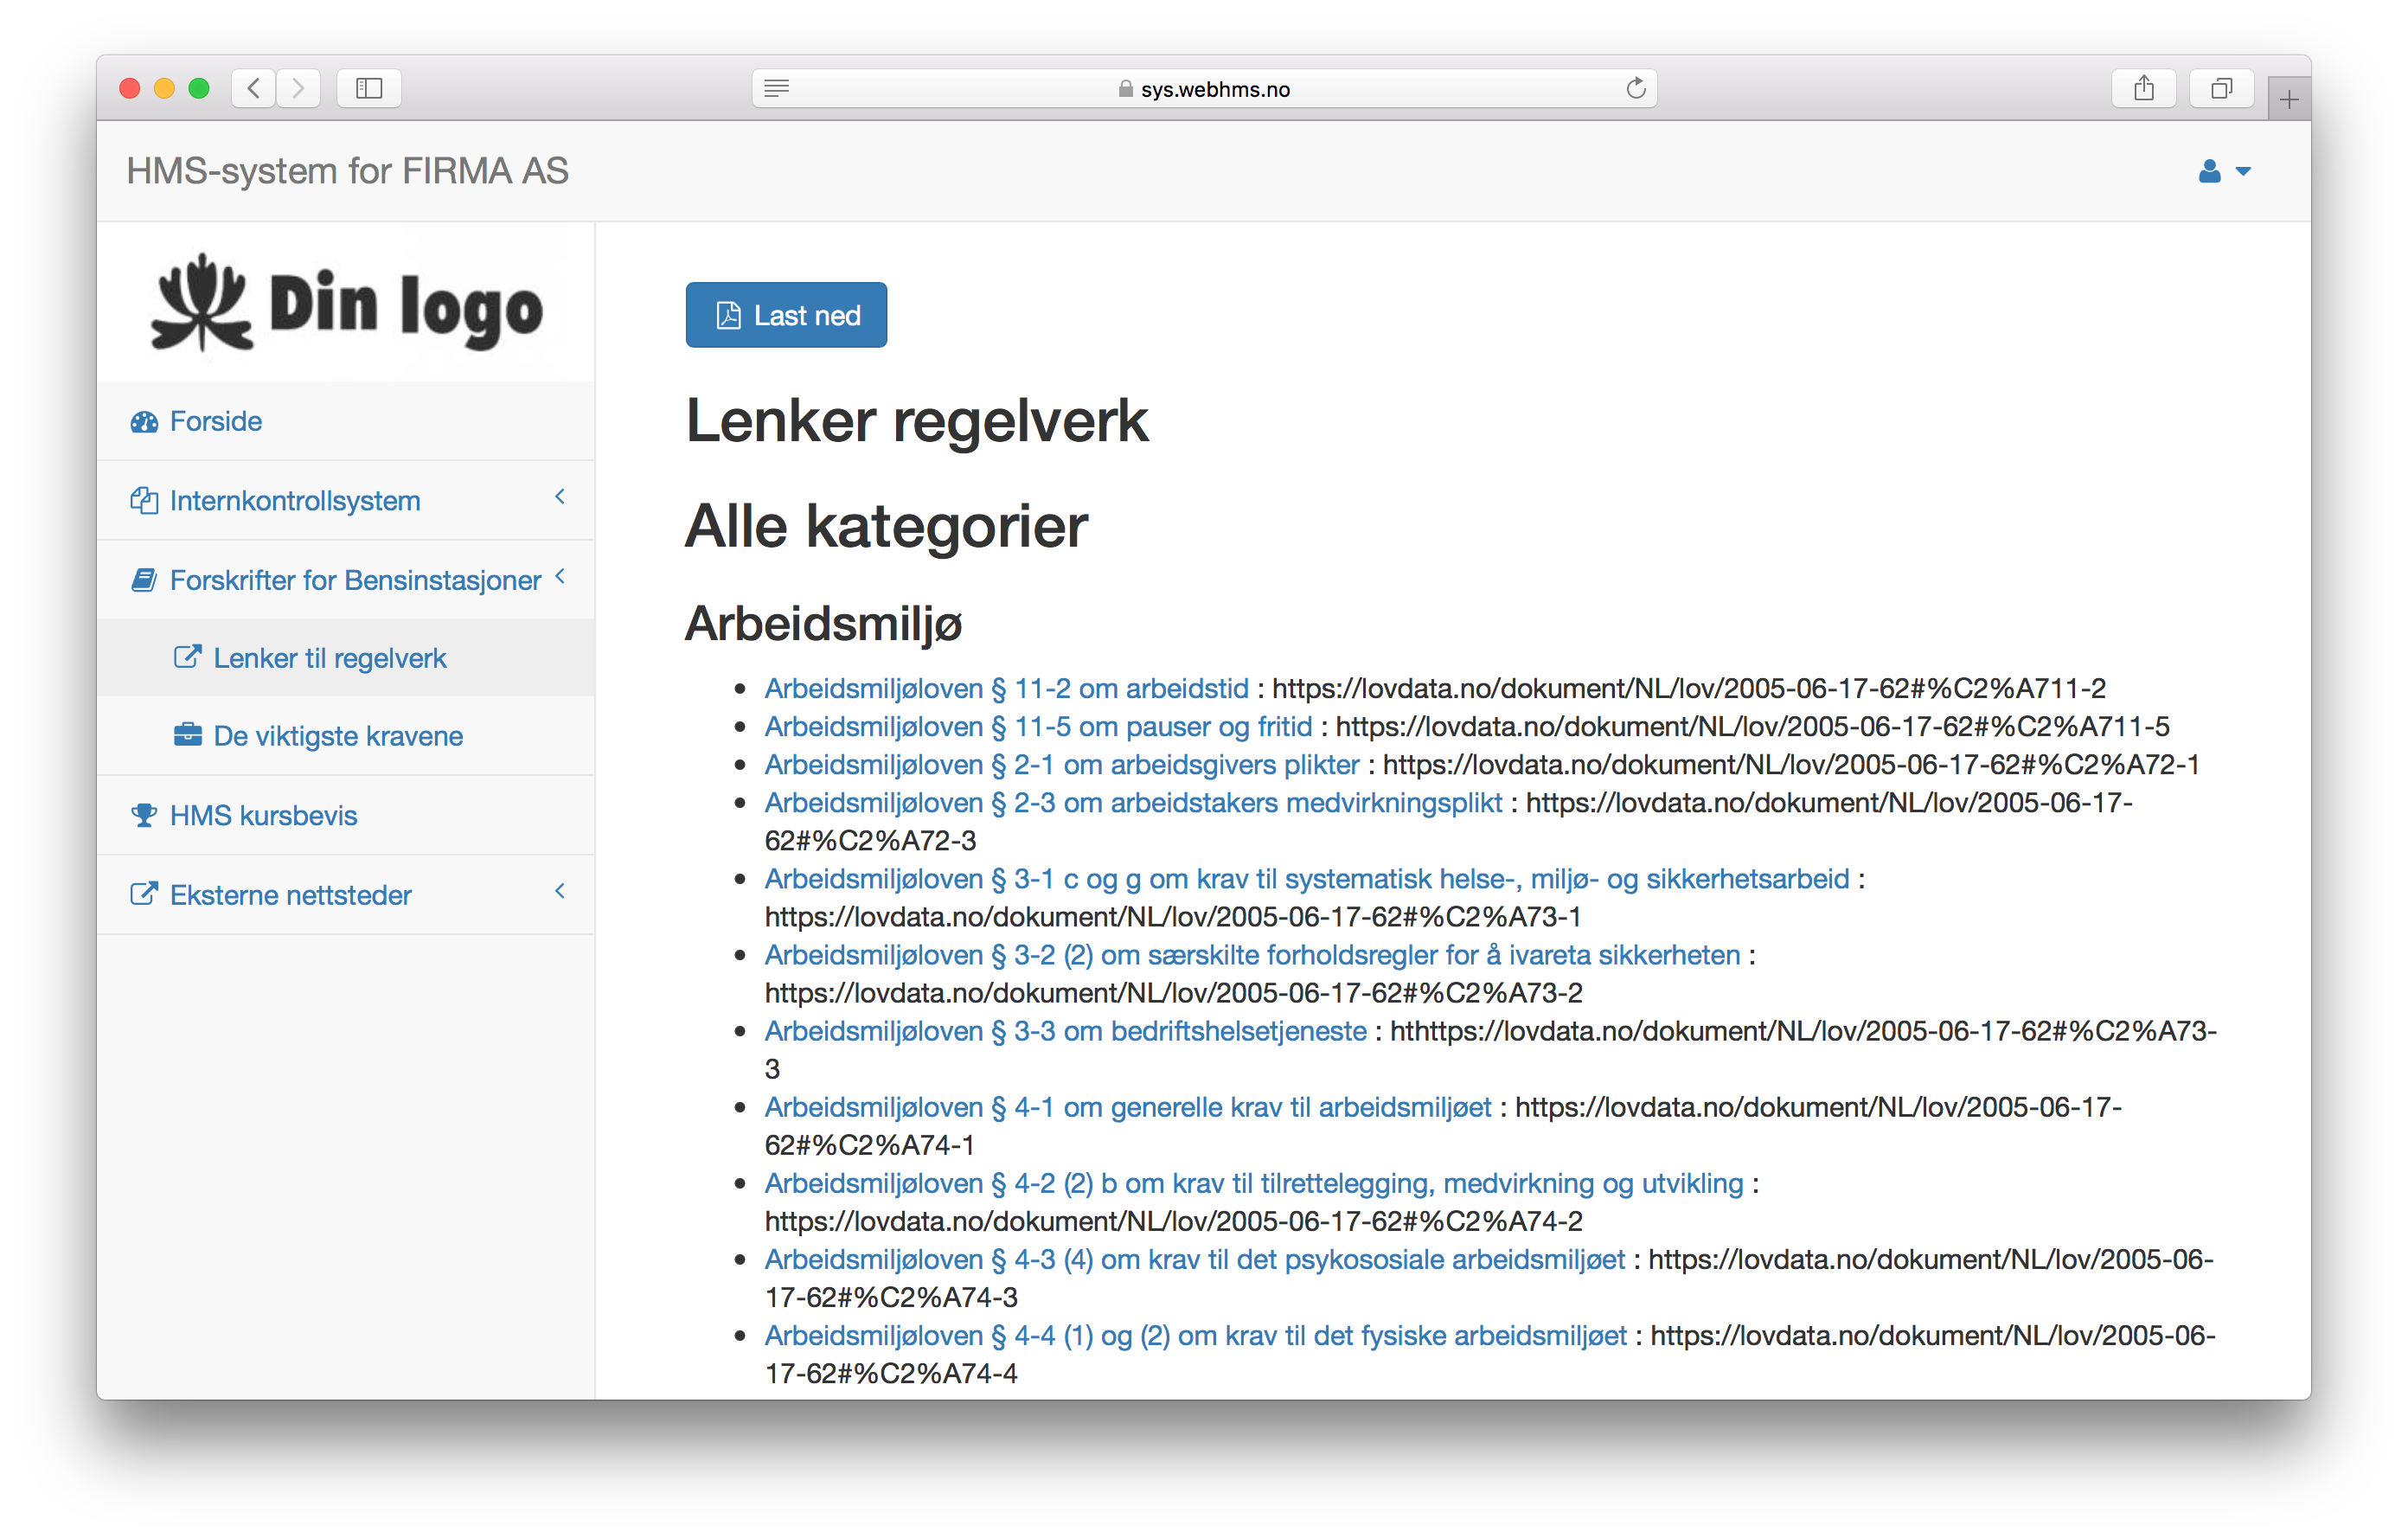Expand the Eksterne nettsteder menu
Image resolution: width=2408 pixels, height=1538 pixels.
560,891
